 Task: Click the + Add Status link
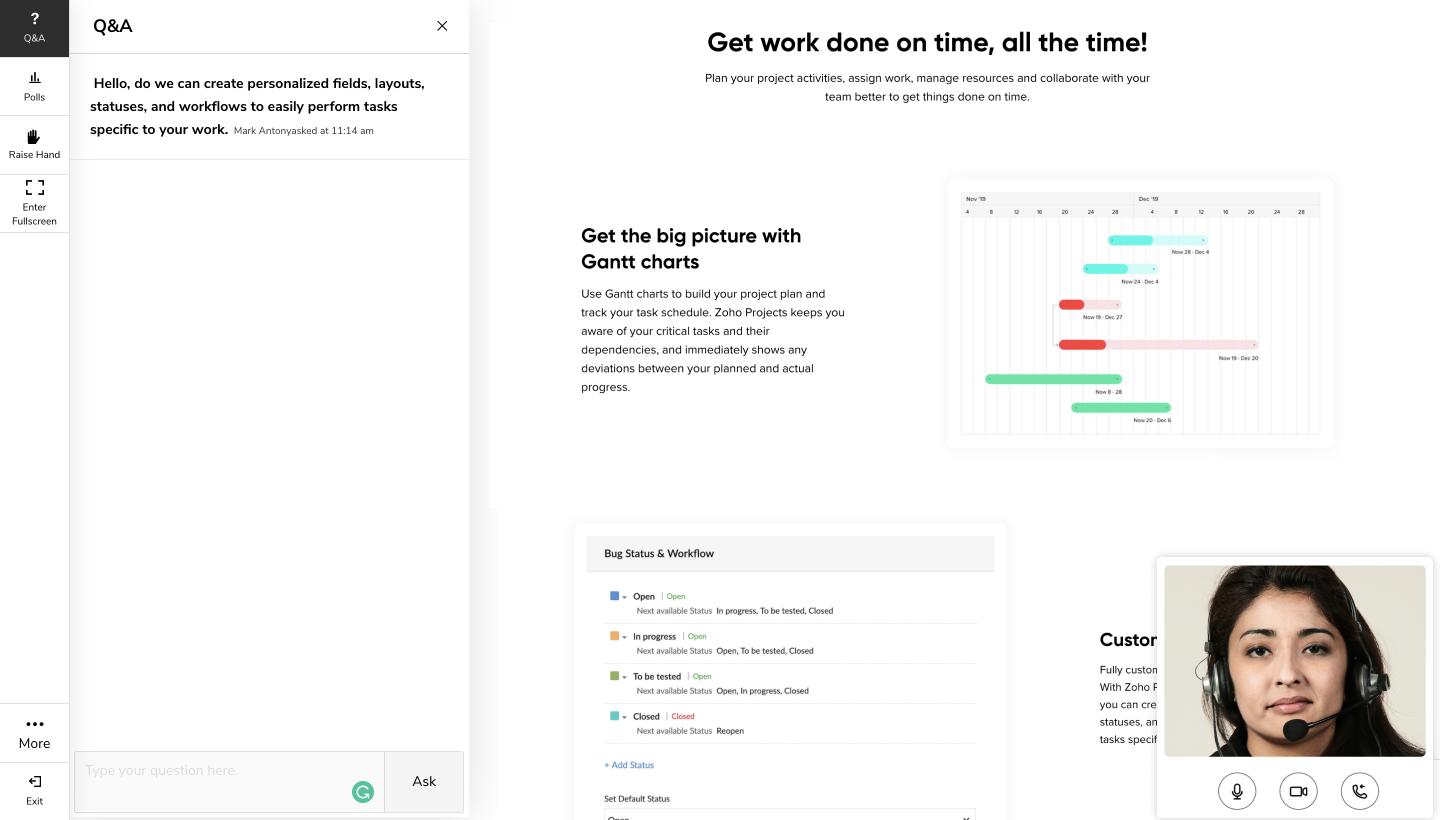coord(629,765)
